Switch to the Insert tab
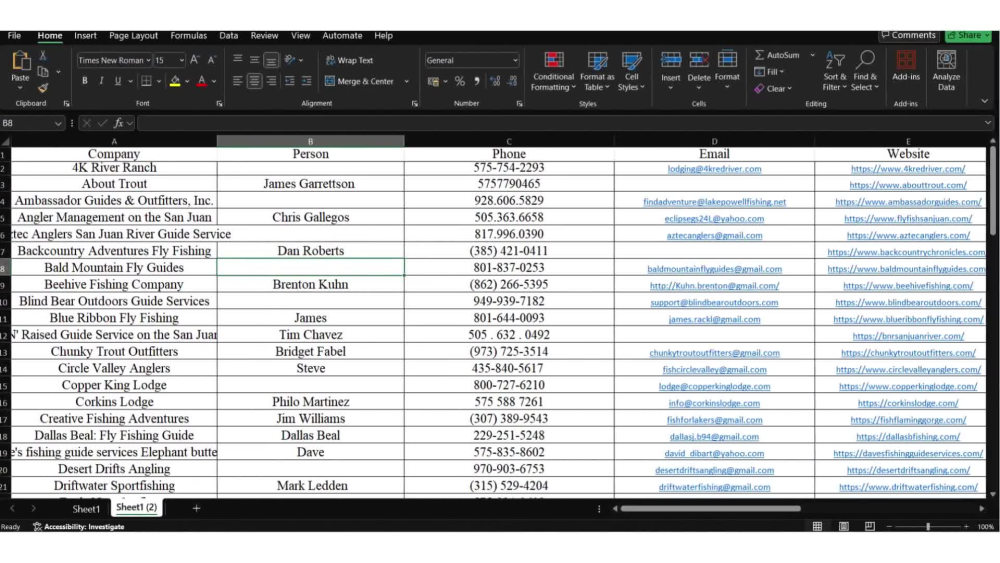The height and width of the screenshot is (563, 1000). tap(85, 36)
